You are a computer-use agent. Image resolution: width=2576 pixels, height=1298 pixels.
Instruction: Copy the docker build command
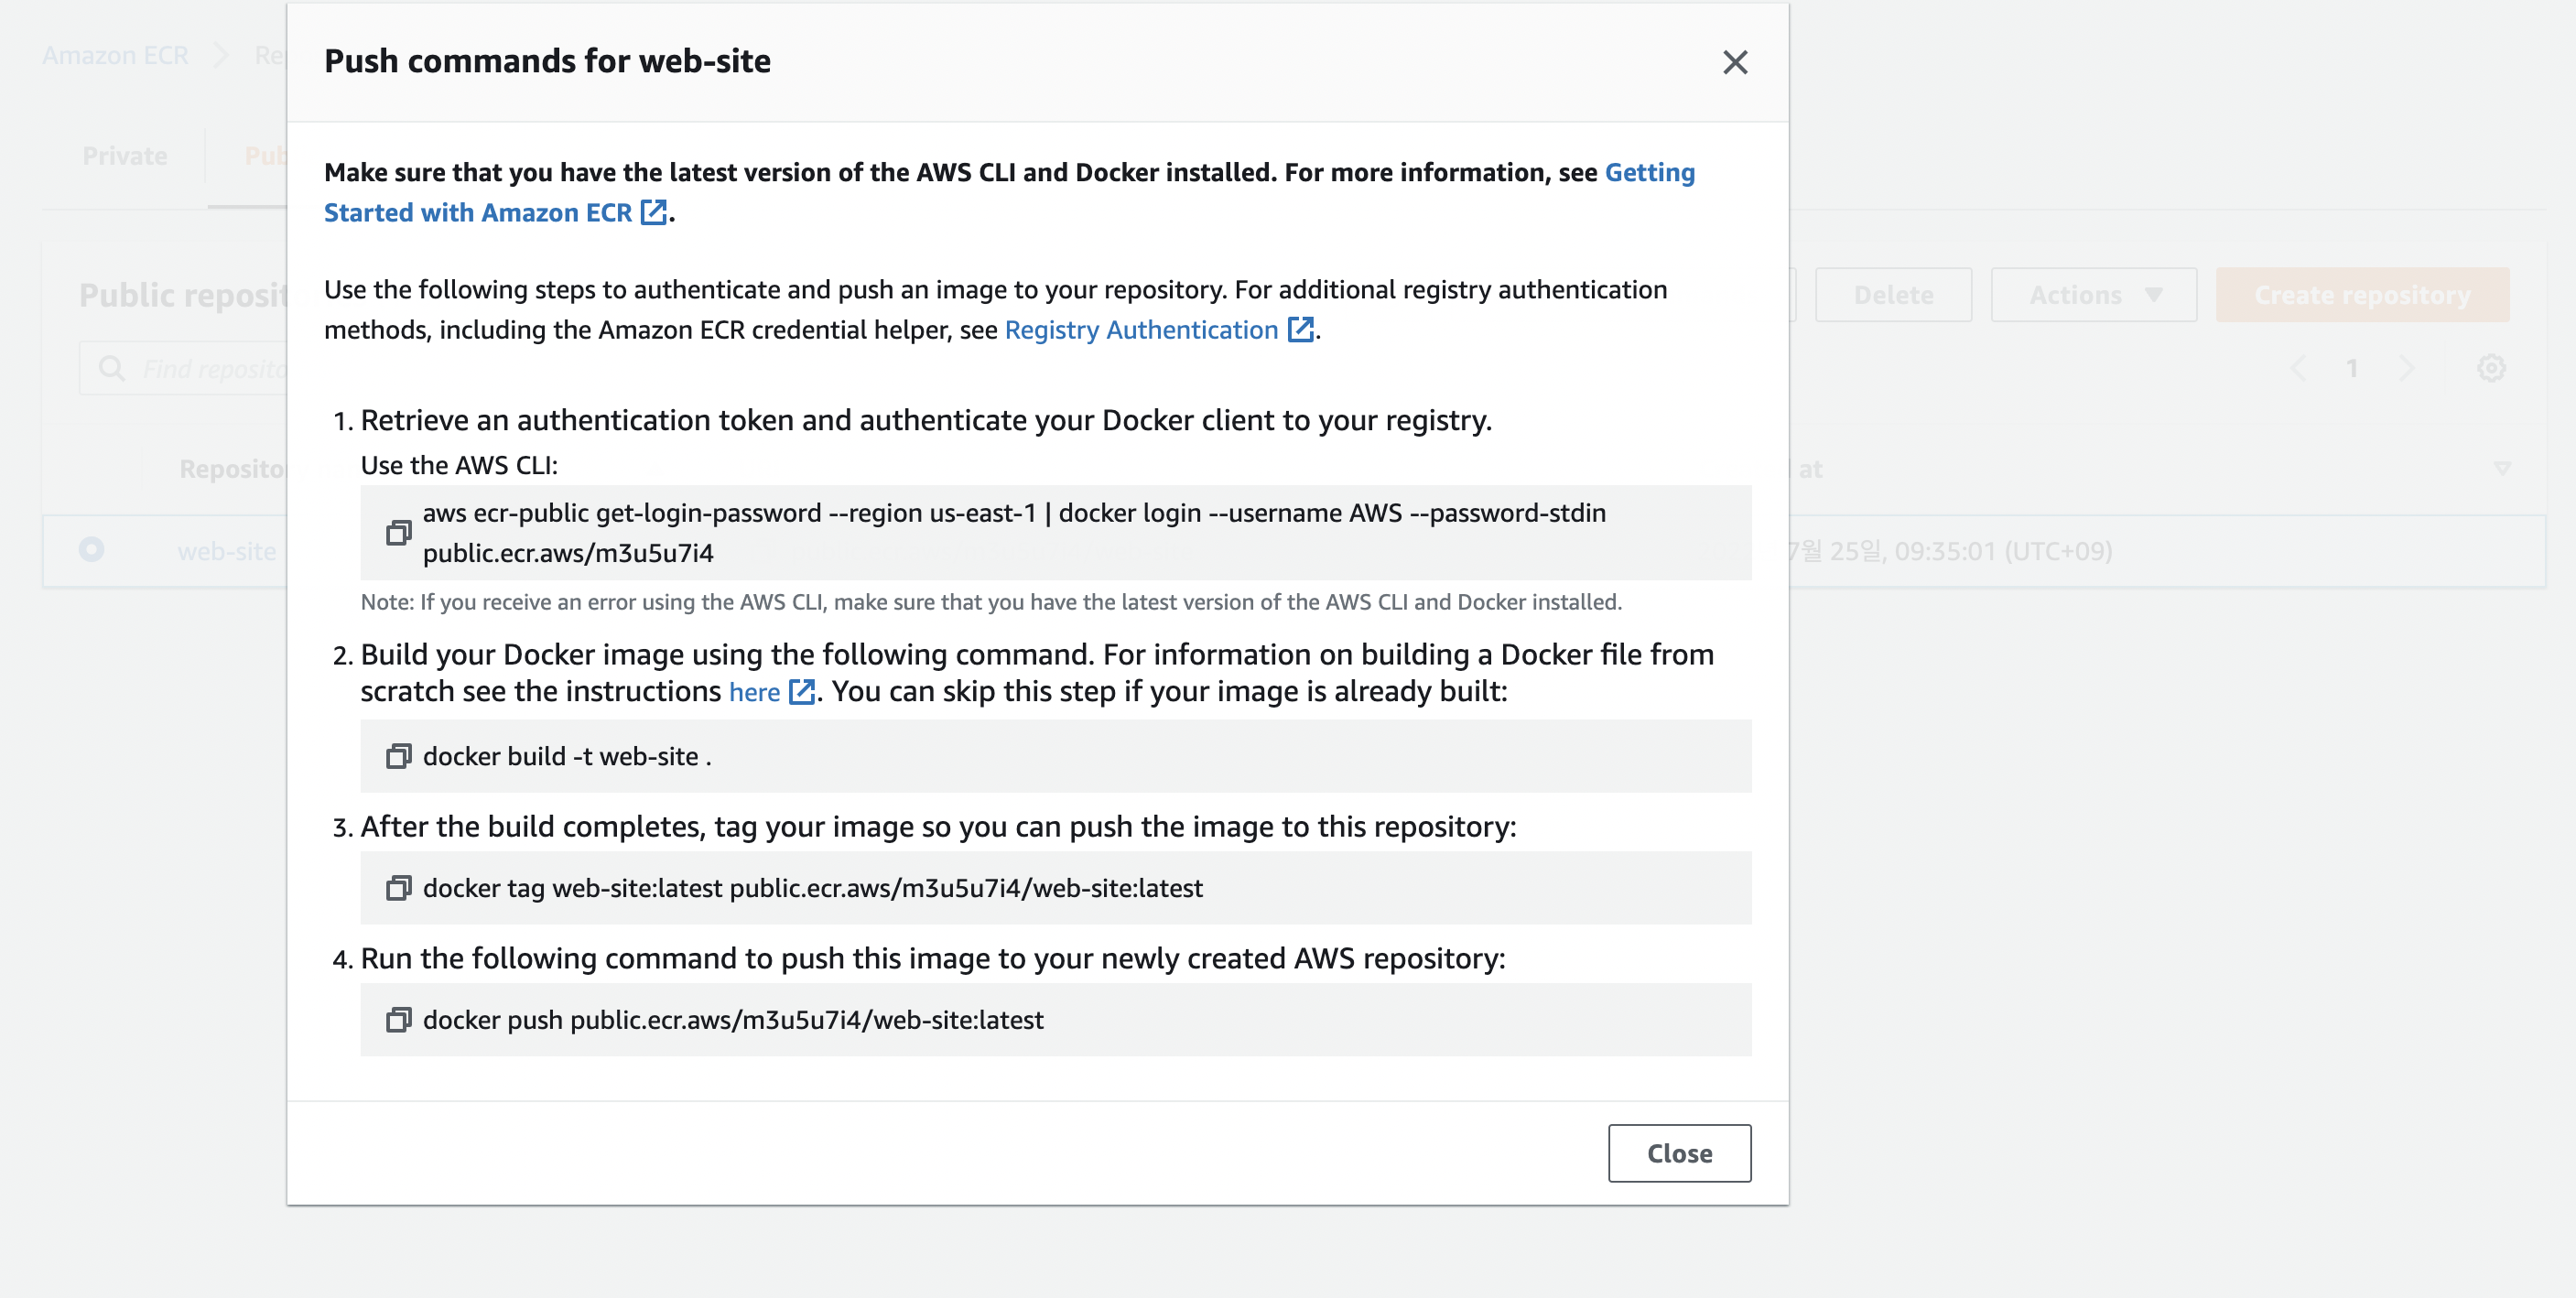398,756
